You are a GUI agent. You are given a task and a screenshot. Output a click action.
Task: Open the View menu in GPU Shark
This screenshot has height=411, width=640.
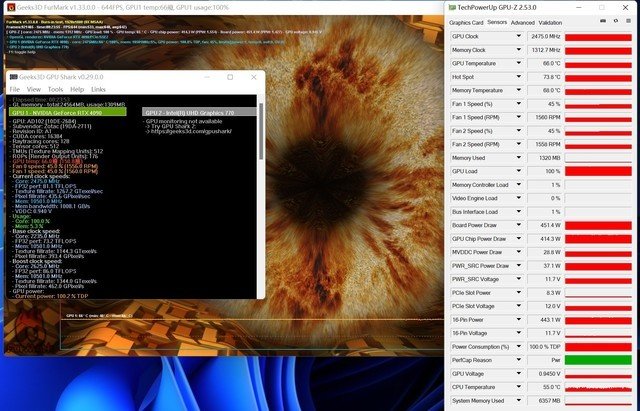(34, 89)
